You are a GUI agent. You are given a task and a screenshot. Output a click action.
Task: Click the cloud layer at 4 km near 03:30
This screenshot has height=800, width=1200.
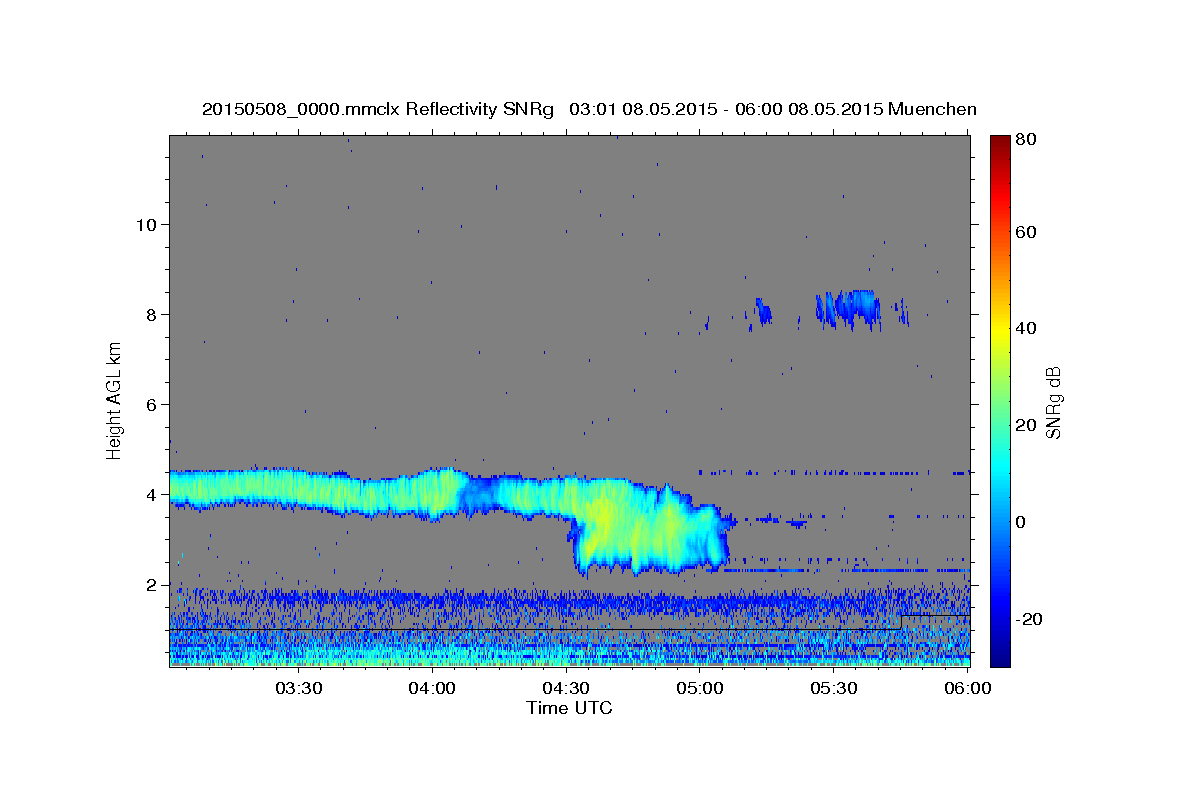[298, 489]
